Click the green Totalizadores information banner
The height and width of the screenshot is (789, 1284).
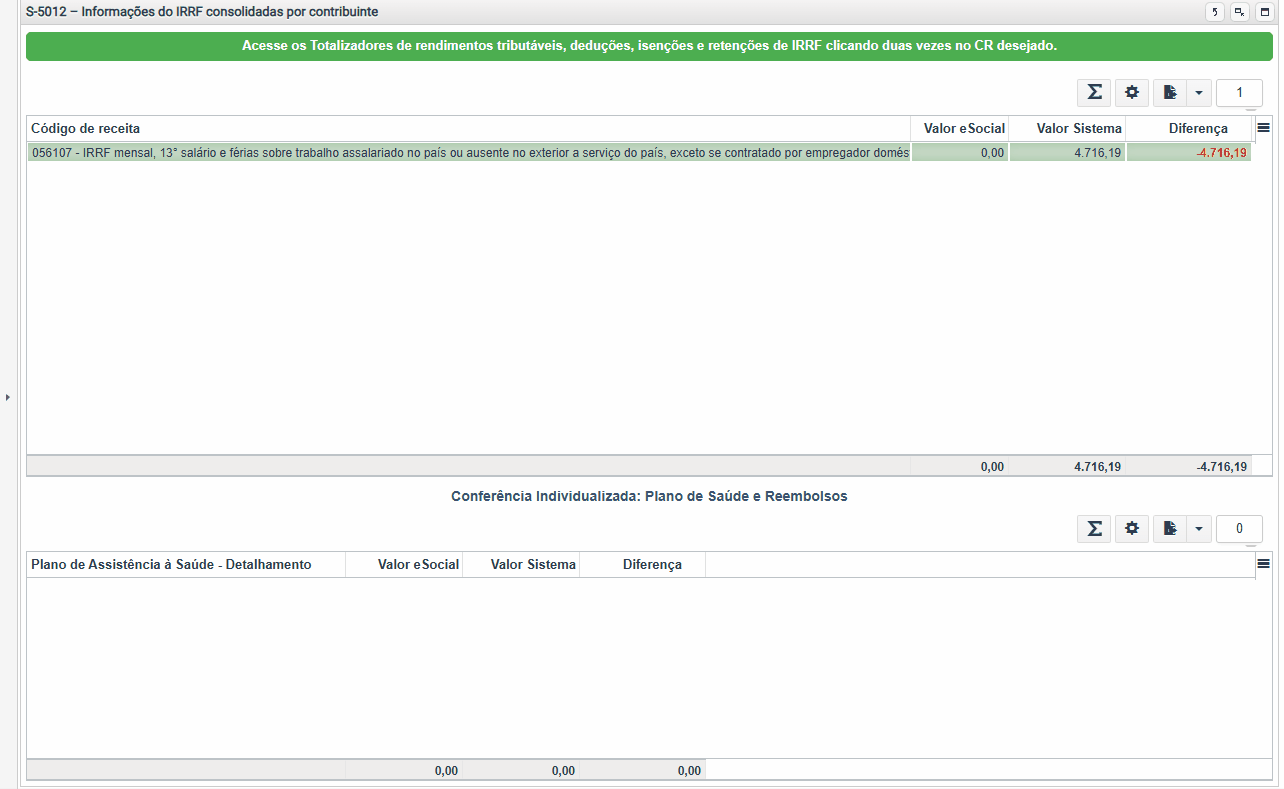tap(649, 46)
